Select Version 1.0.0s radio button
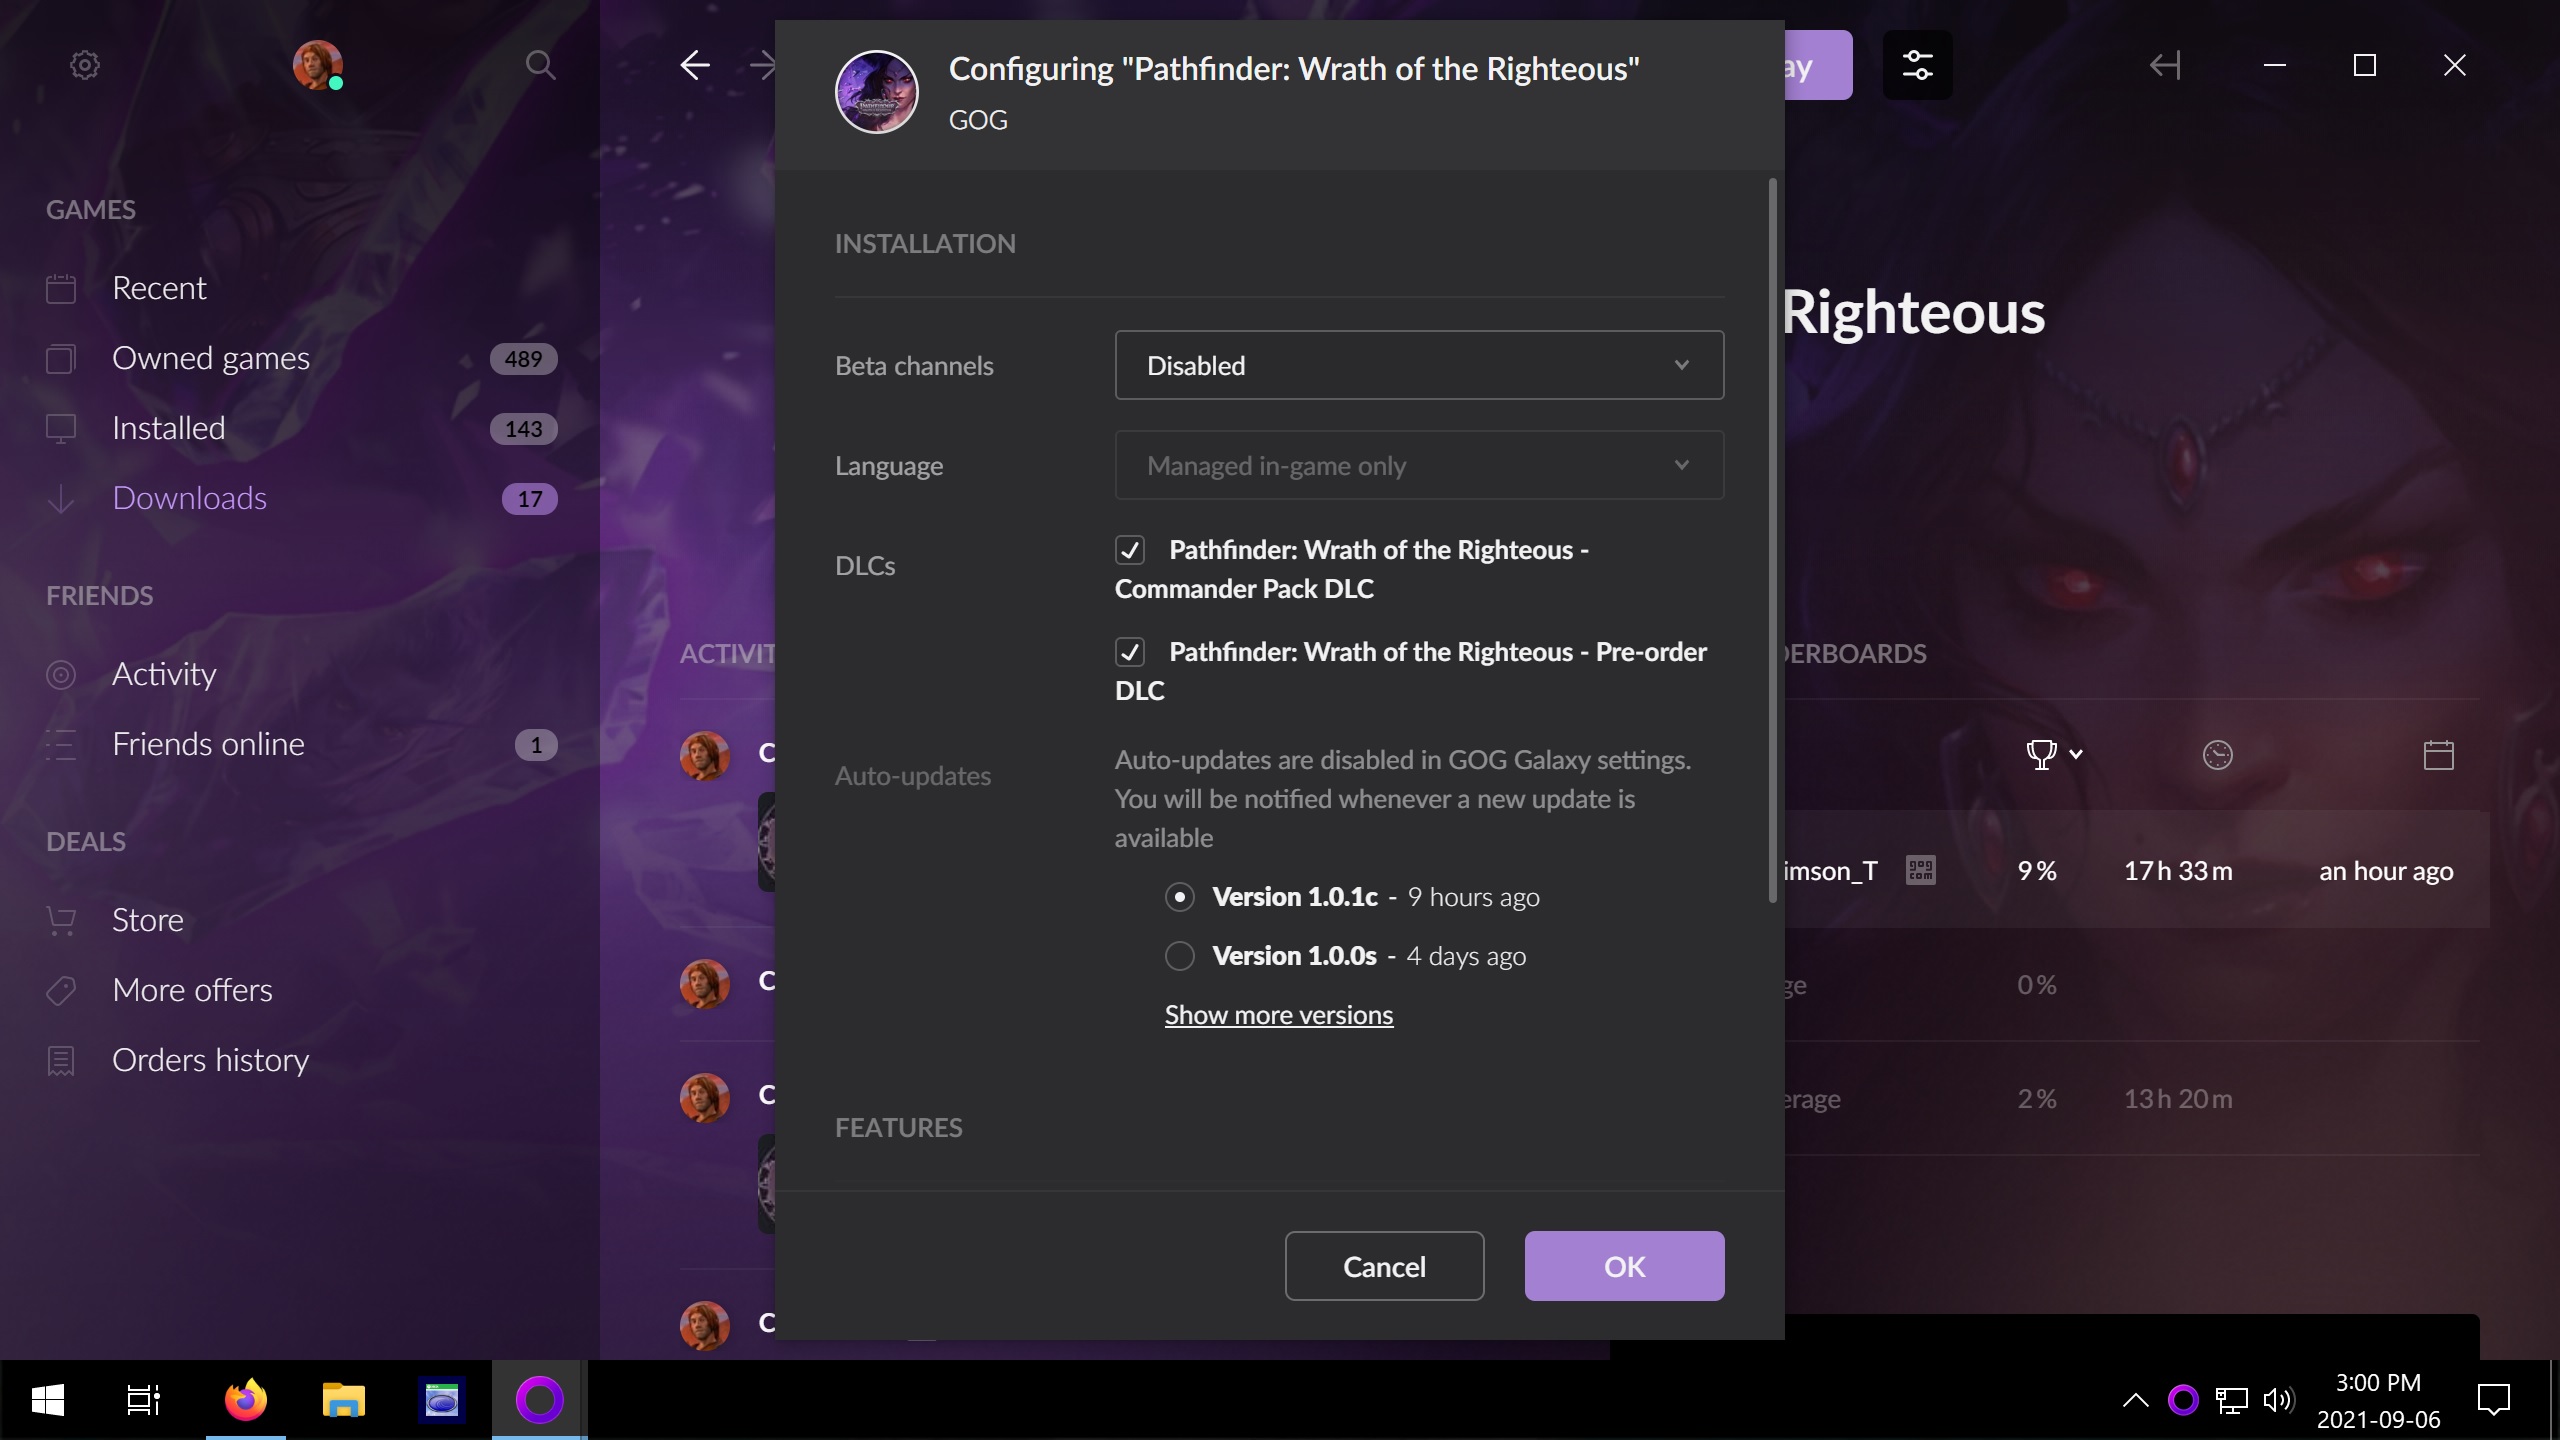The height and width of the screenshot is (1440, 2560). pyautogui.click(x=1180, y=956)
